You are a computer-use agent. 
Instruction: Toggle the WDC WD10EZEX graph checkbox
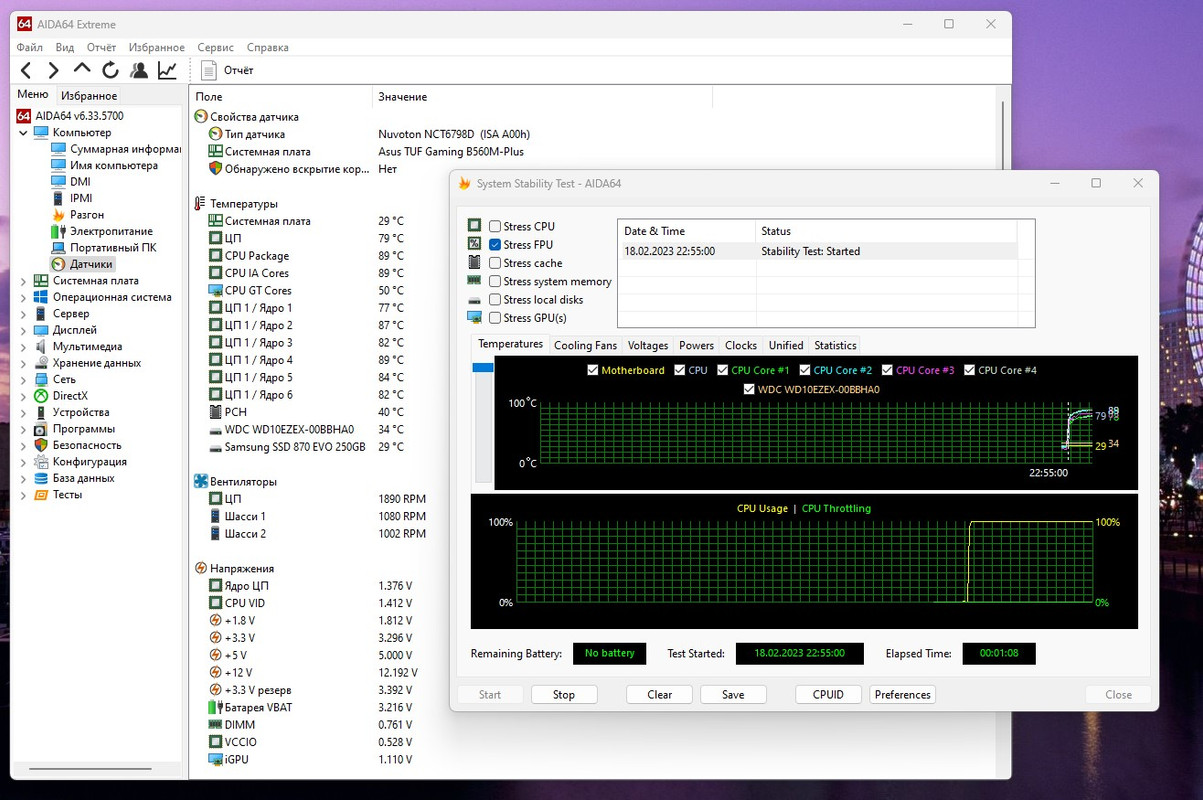pyautogui.click(x=750, y=389)
